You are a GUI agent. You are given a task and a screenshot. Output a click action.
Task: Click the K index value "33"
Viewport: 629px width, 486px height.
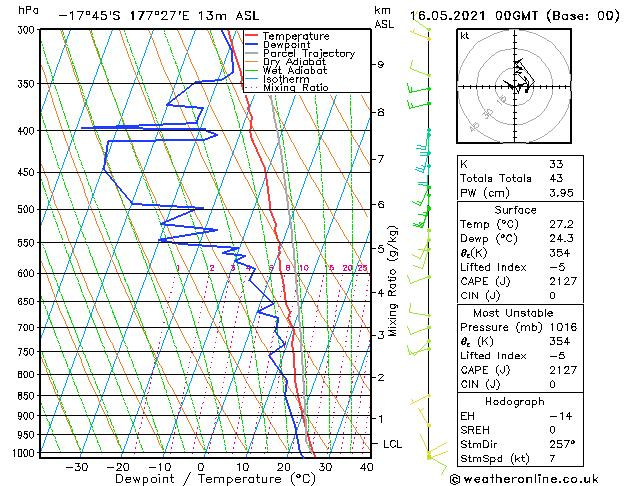point(556,164)
